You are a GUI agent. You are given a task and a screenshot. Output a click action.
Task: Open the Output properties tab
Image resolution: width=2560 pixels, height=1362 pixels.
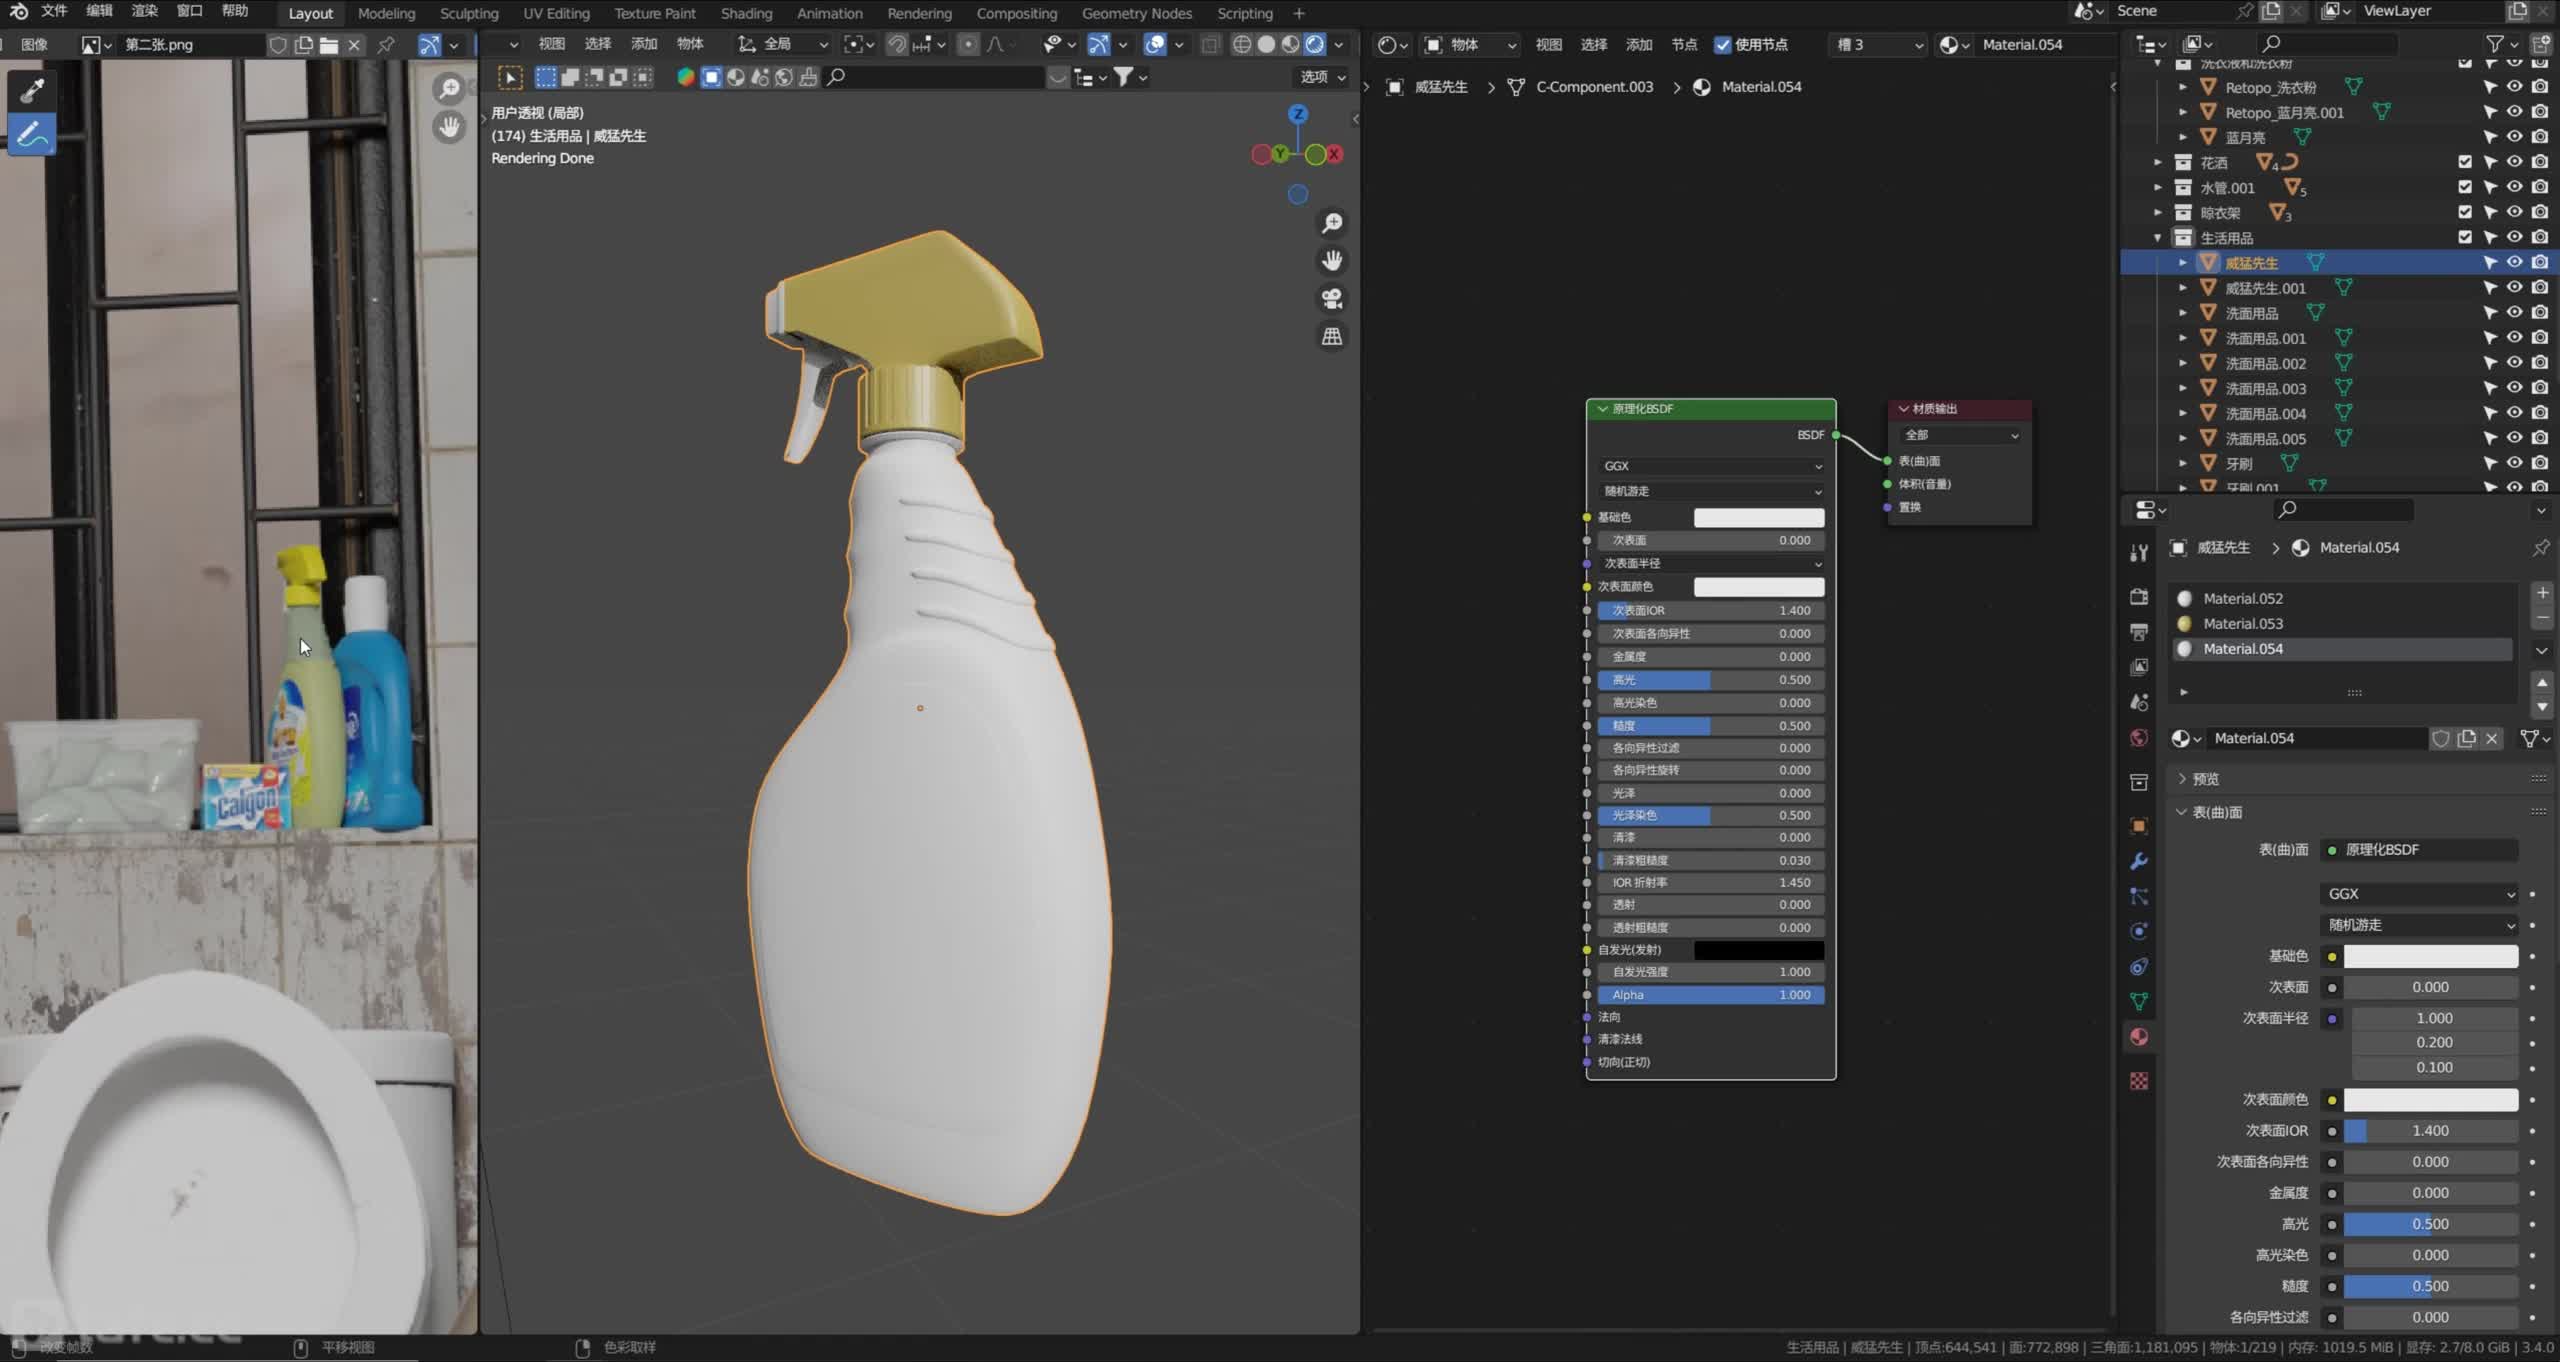(x=2139, y=632)
